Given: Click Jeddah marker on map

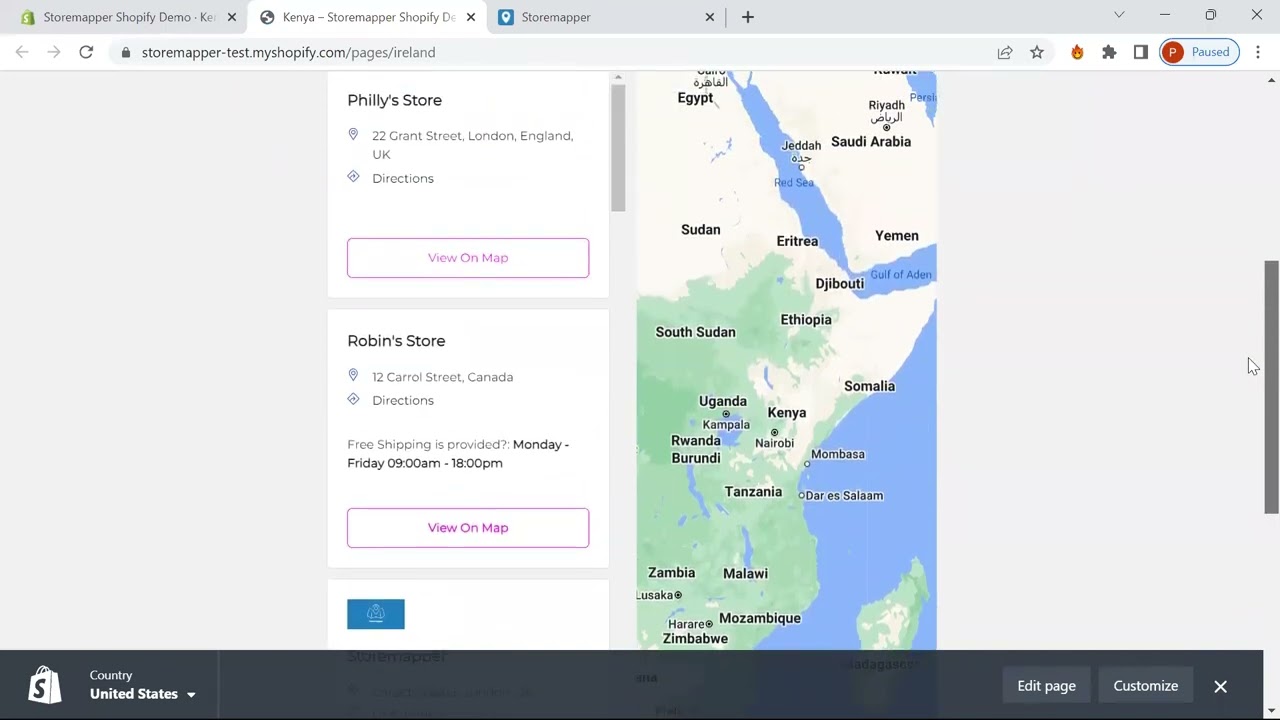Looking at the screenshot, I should tap(801, 167).
